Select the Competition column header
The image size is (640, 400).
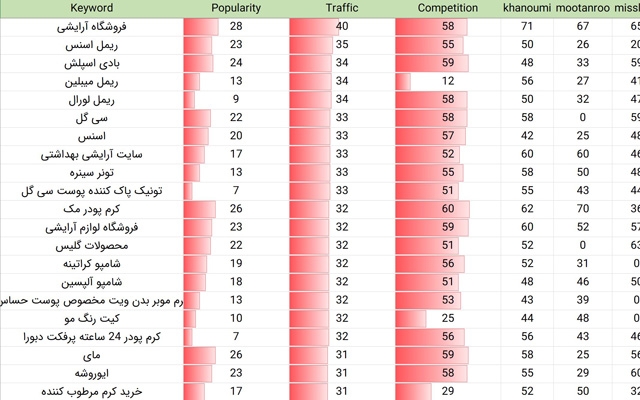click(x=447, y=8)
